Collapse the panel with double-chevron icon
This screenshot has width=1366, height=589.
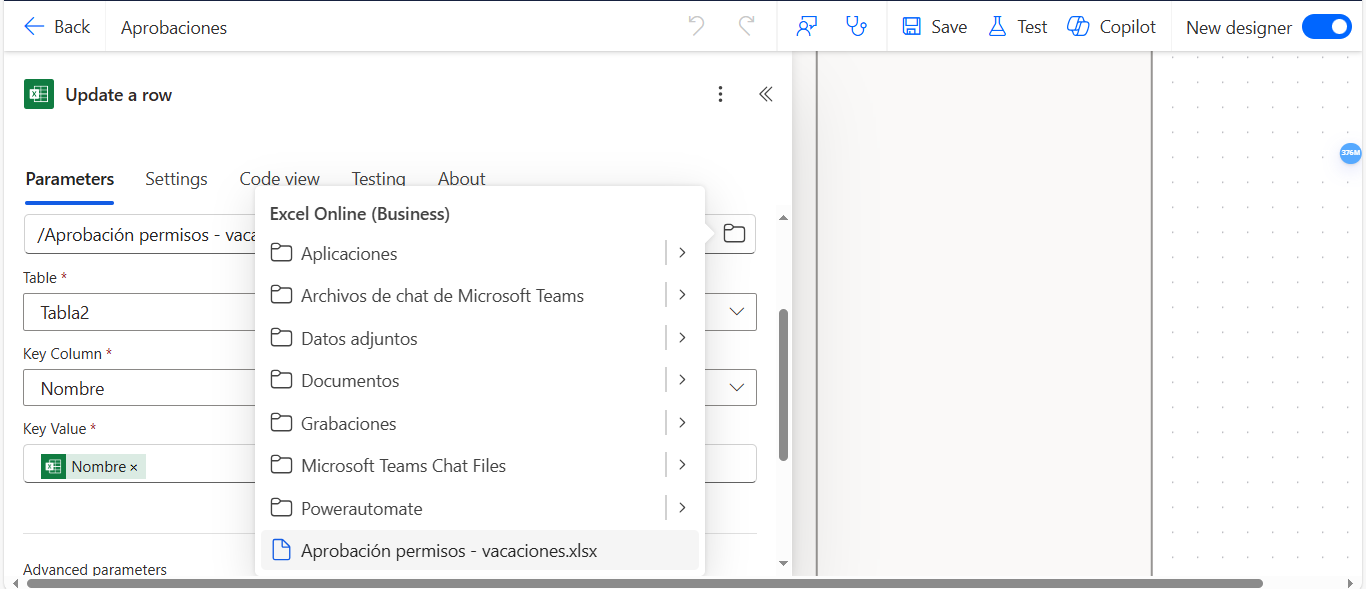coord(766,94)
